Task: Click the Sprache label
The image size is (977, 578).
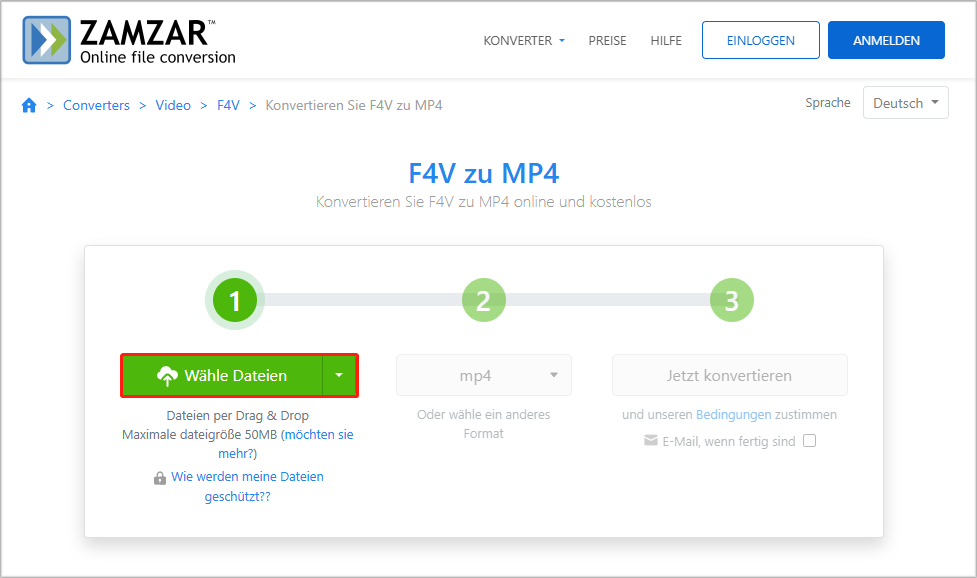Action: click(x=827, y=103)
